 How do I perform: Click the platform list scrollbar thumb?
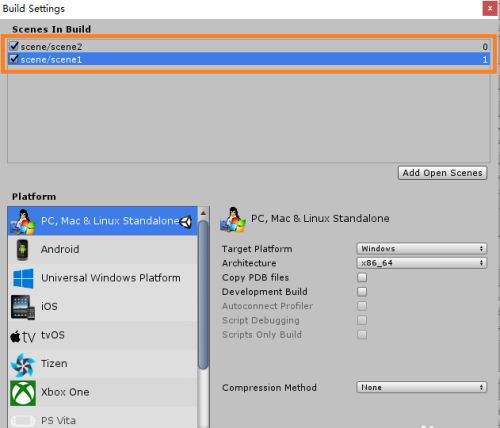click(x=203, y=295)
